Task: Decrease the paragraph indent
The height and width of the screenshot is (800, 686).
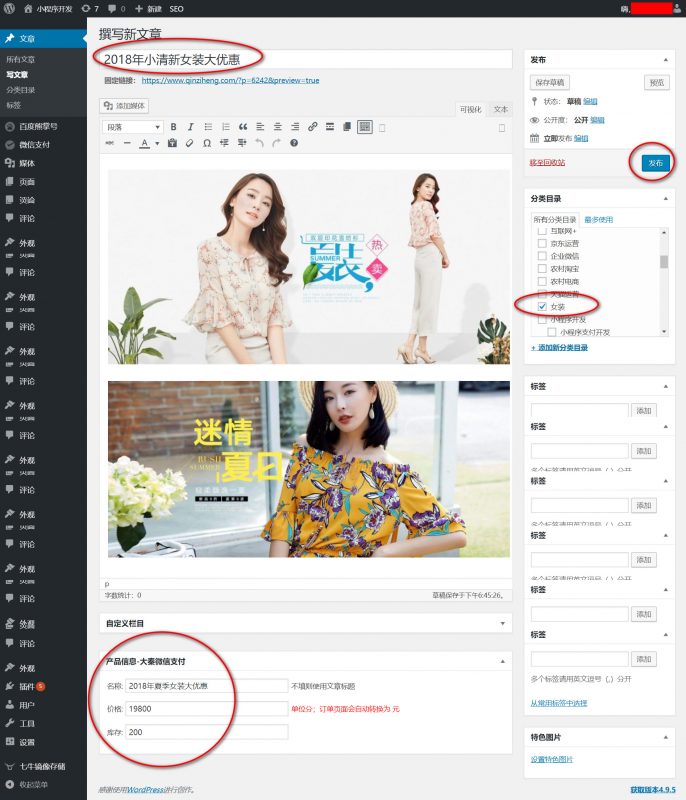Action: 224,143
